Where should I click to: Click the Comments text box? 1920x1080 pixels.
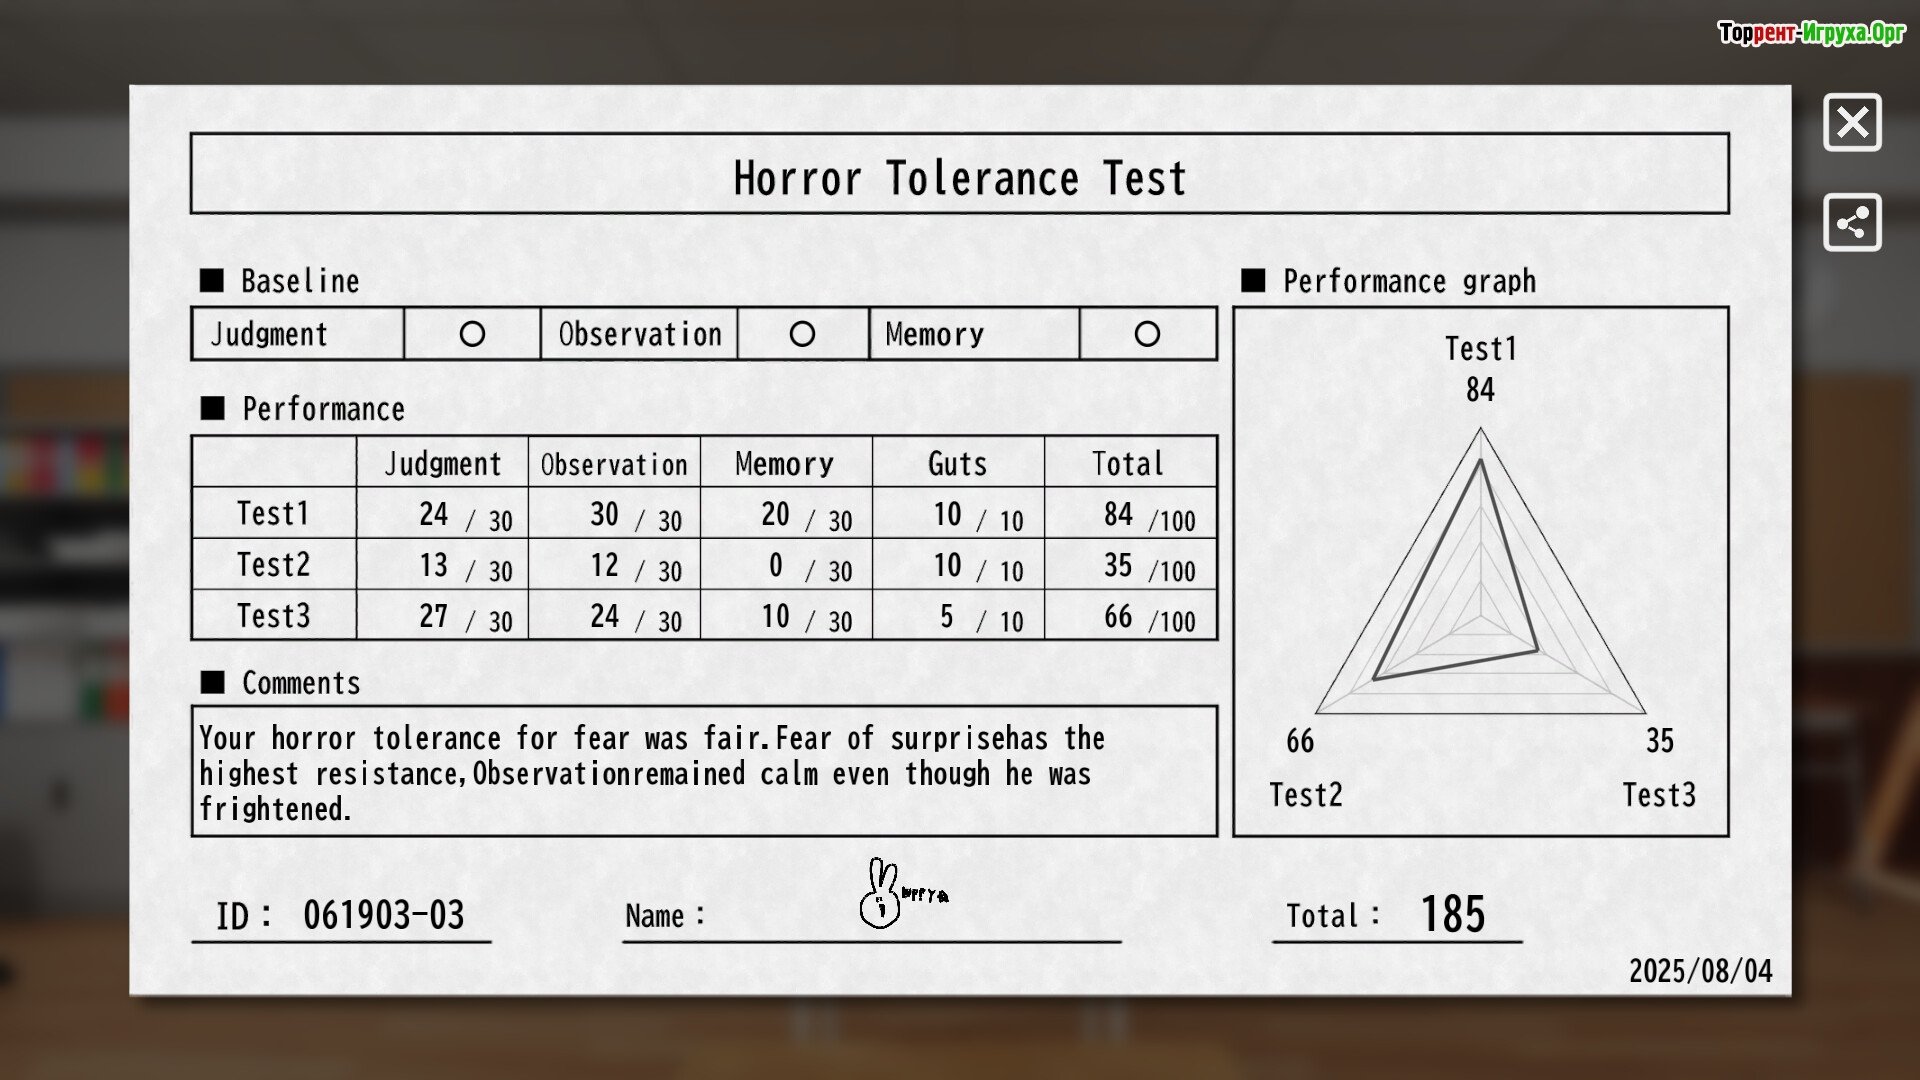[703, 772]
